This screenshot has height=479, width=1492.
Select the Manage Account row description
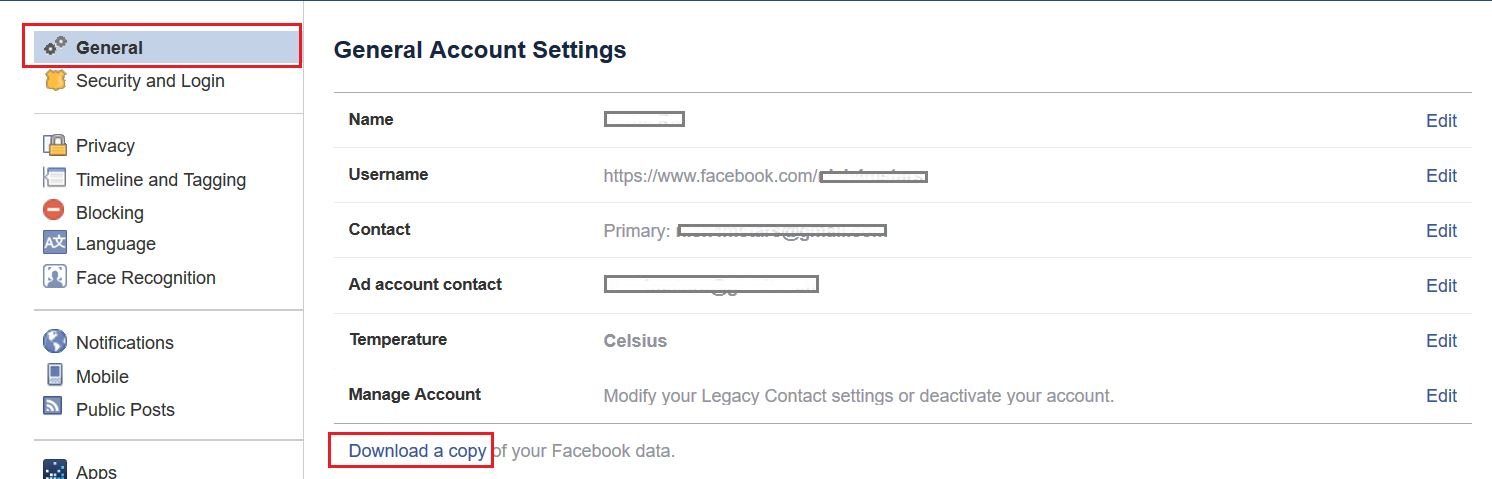pyautogui.click(x=858, y=396)
